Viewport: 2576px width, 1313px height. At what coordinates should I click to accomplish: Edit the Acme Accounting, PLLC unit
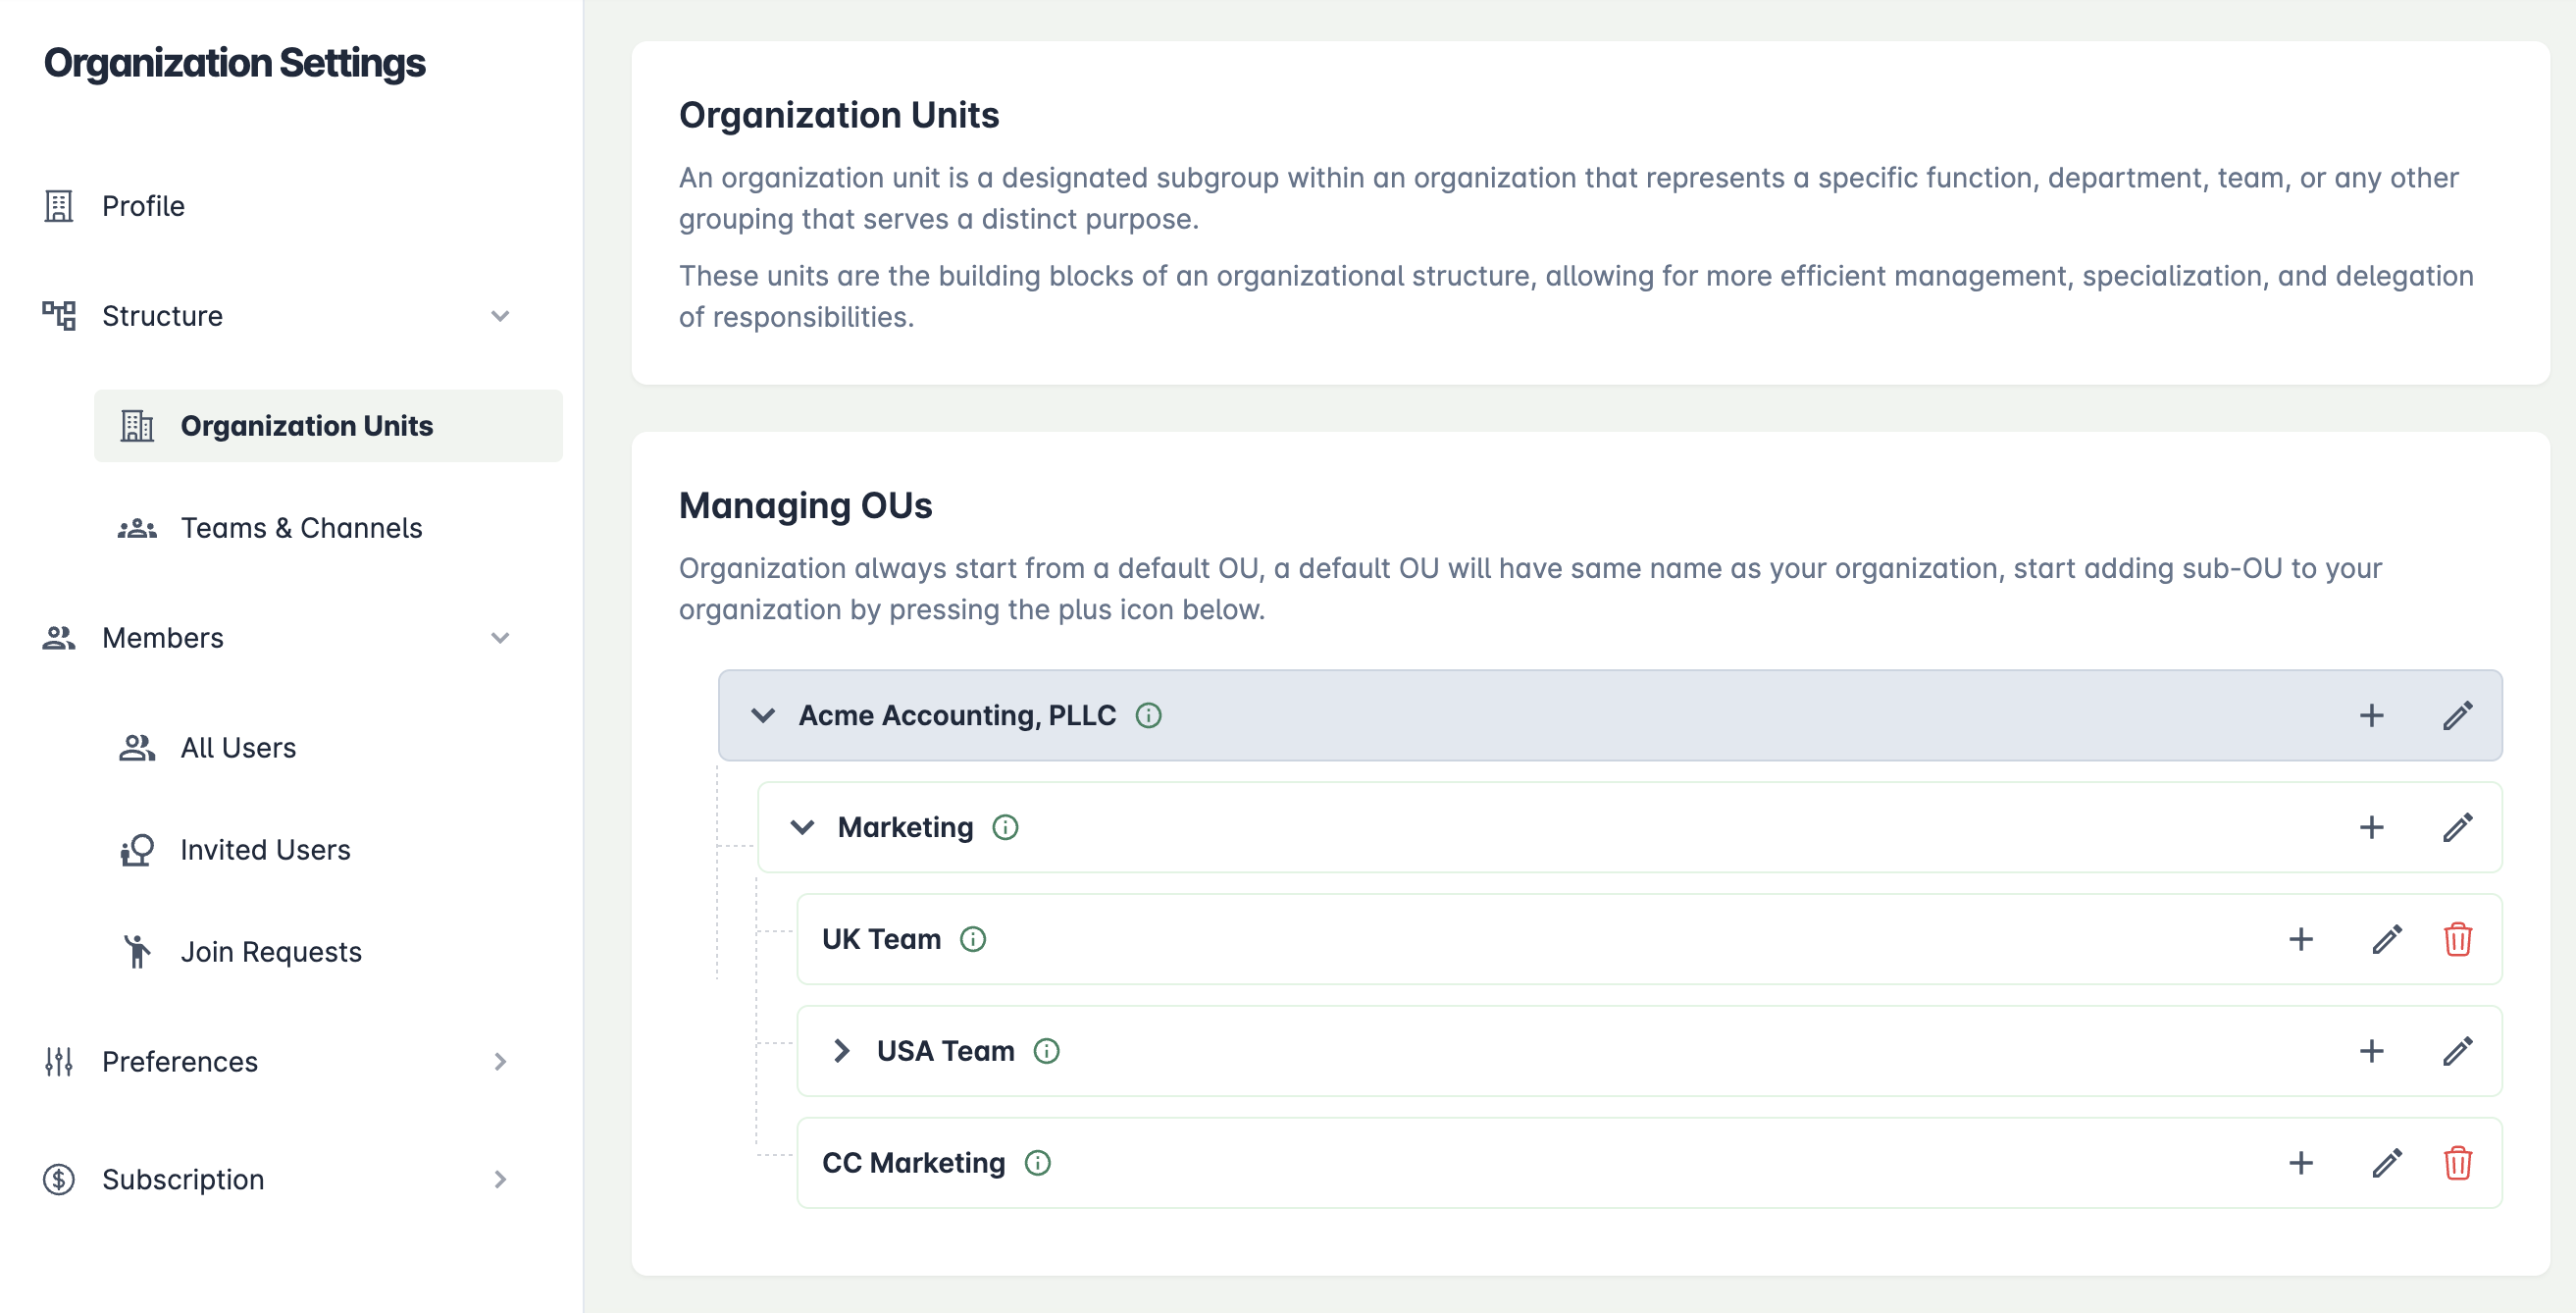tap(2457, 715)
